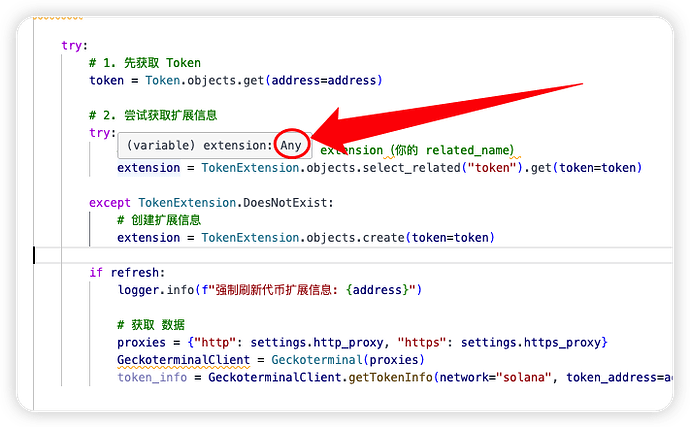The width and height of the screenshot is (690, 427).
Task: Click the outer 'try' keyword
Action: (72, 45)
